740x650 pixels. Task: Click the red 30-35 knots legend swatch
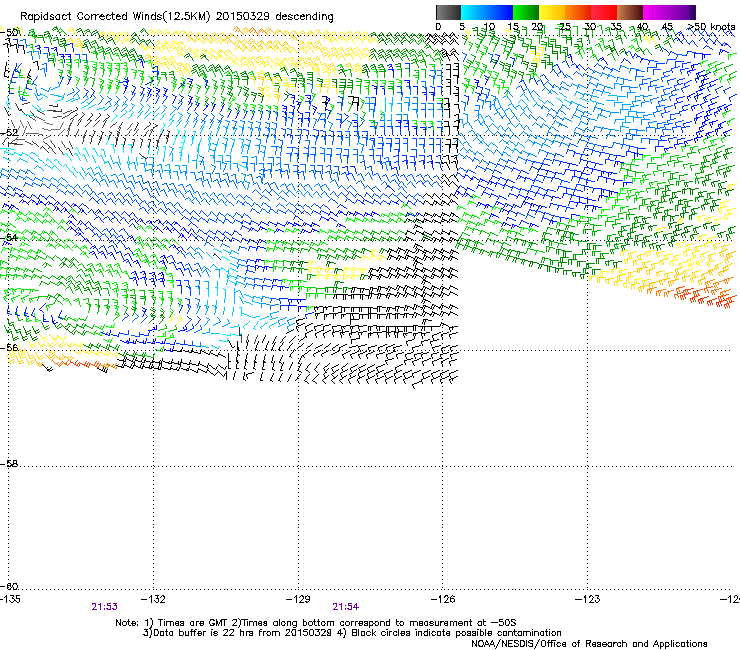[x=604, y=12]
